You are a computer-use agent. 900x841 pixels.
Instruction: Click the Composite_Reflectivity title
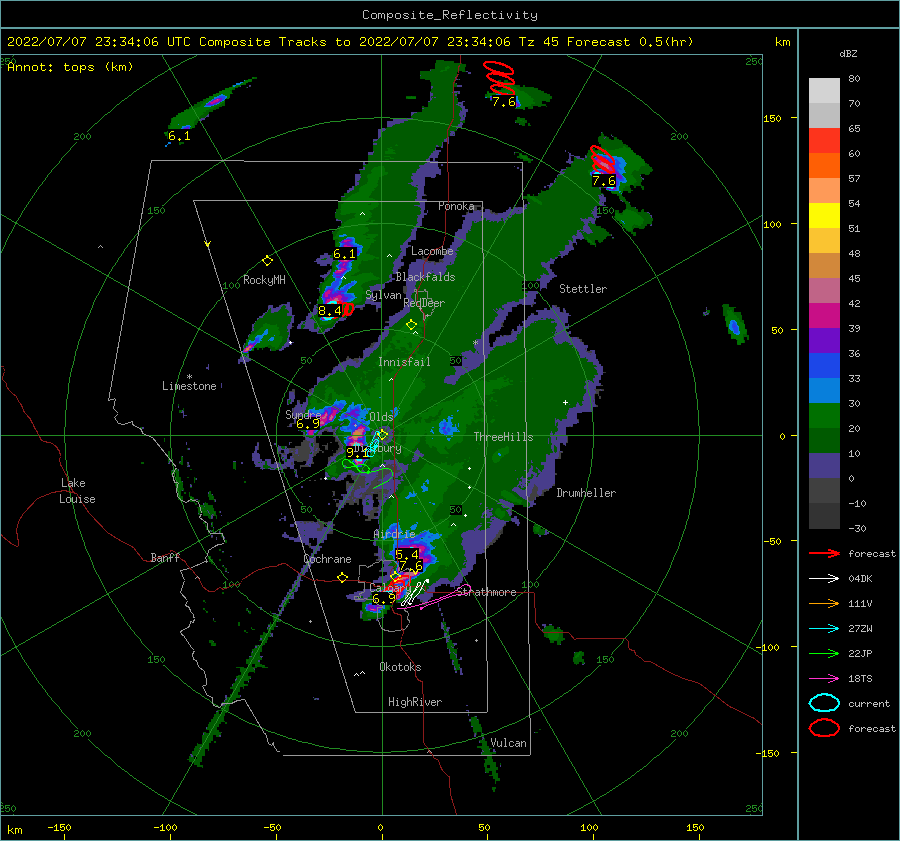coord(450,15)
